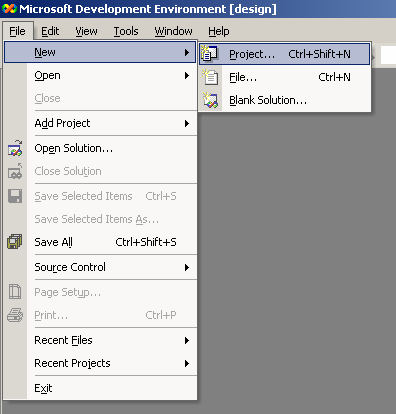Open the Tools menu
This screenshot has height=414, width=396.
(x=126, y=31)
